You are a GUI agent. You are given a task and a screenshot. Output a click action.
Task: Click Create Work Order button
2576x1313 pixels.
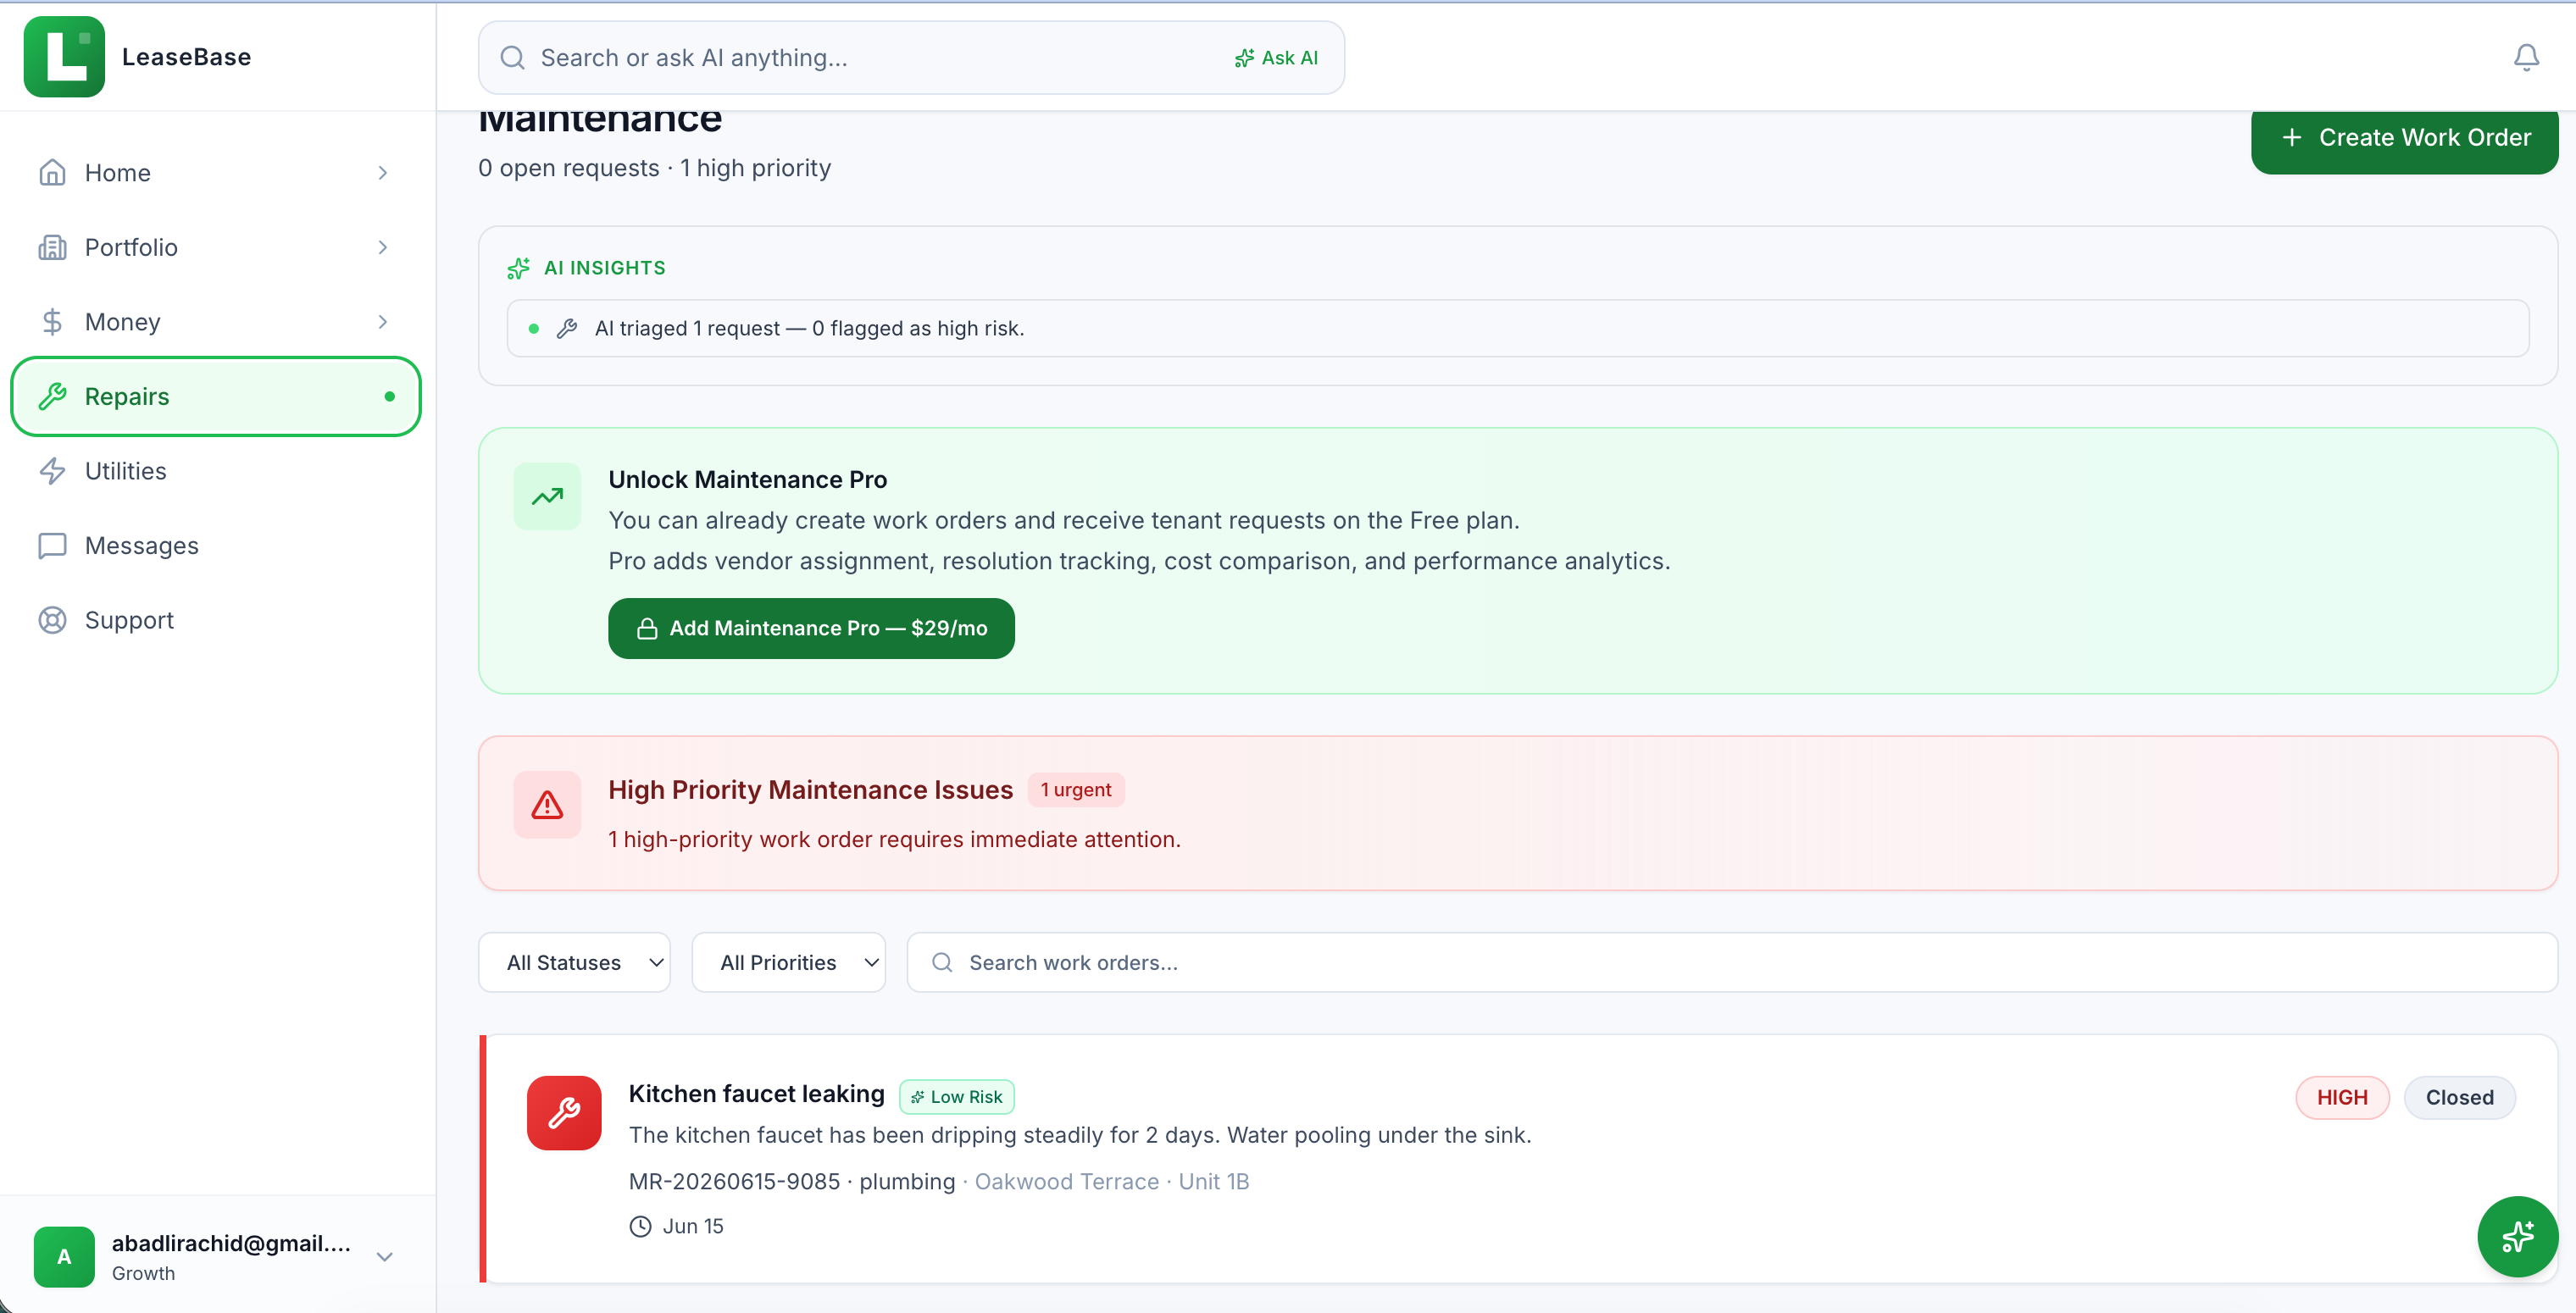coord(2404,138)
